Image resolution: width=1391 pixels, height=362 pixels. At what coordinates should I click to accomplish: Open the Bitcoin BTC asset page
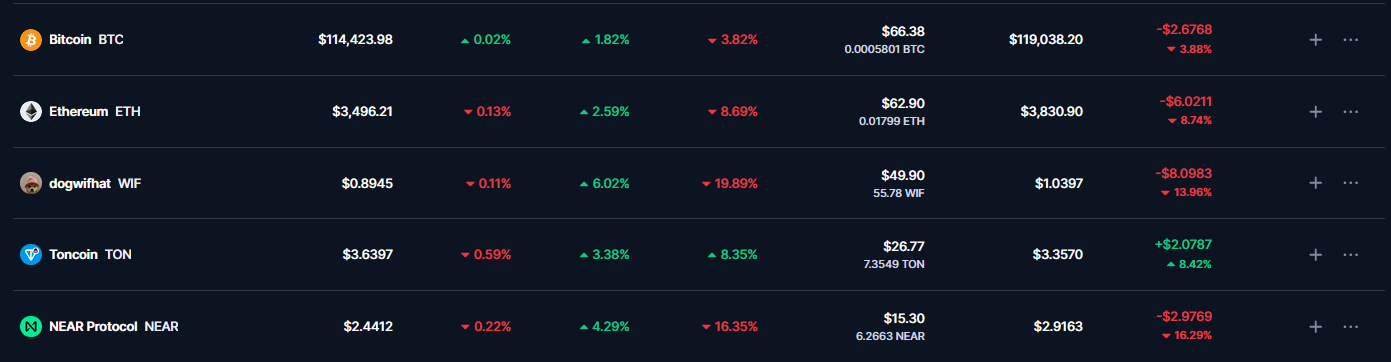point(86,40)
